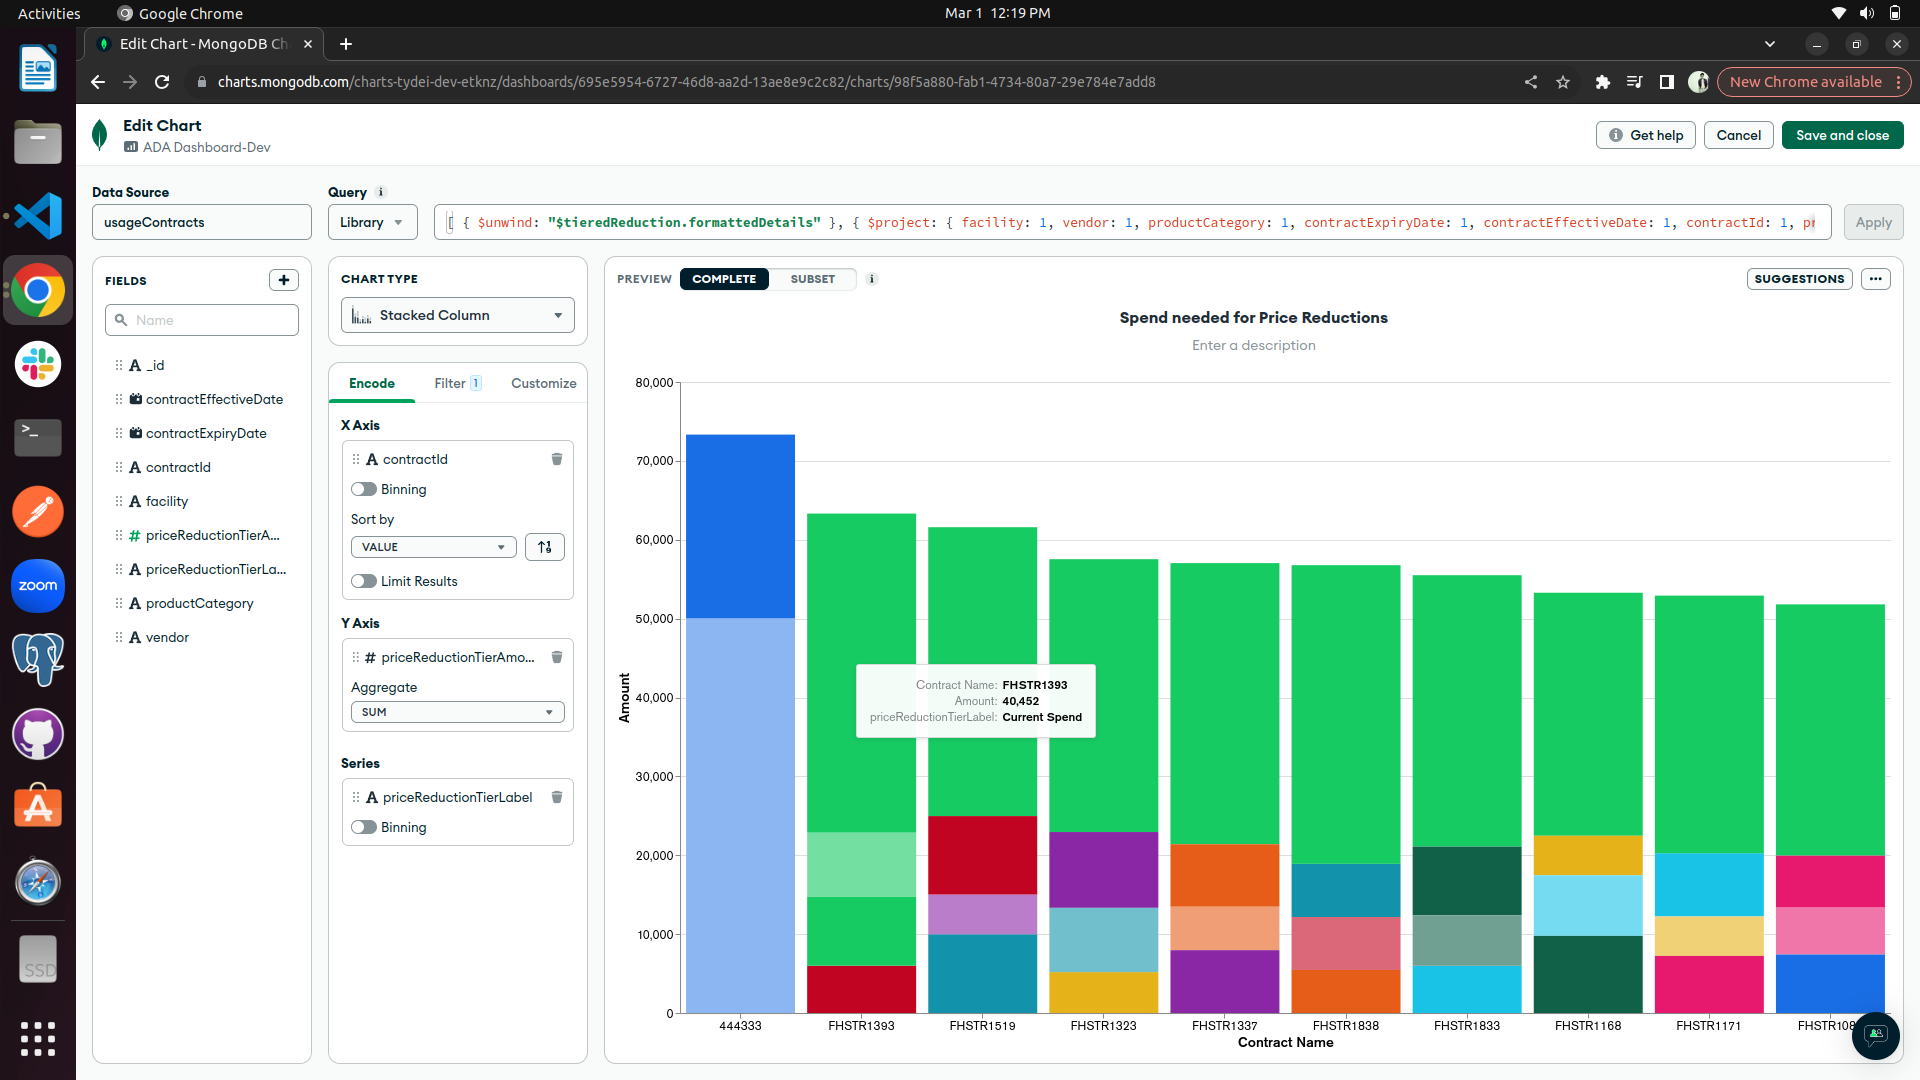Toggle Binning for the X Axis field

coord(364,489)
